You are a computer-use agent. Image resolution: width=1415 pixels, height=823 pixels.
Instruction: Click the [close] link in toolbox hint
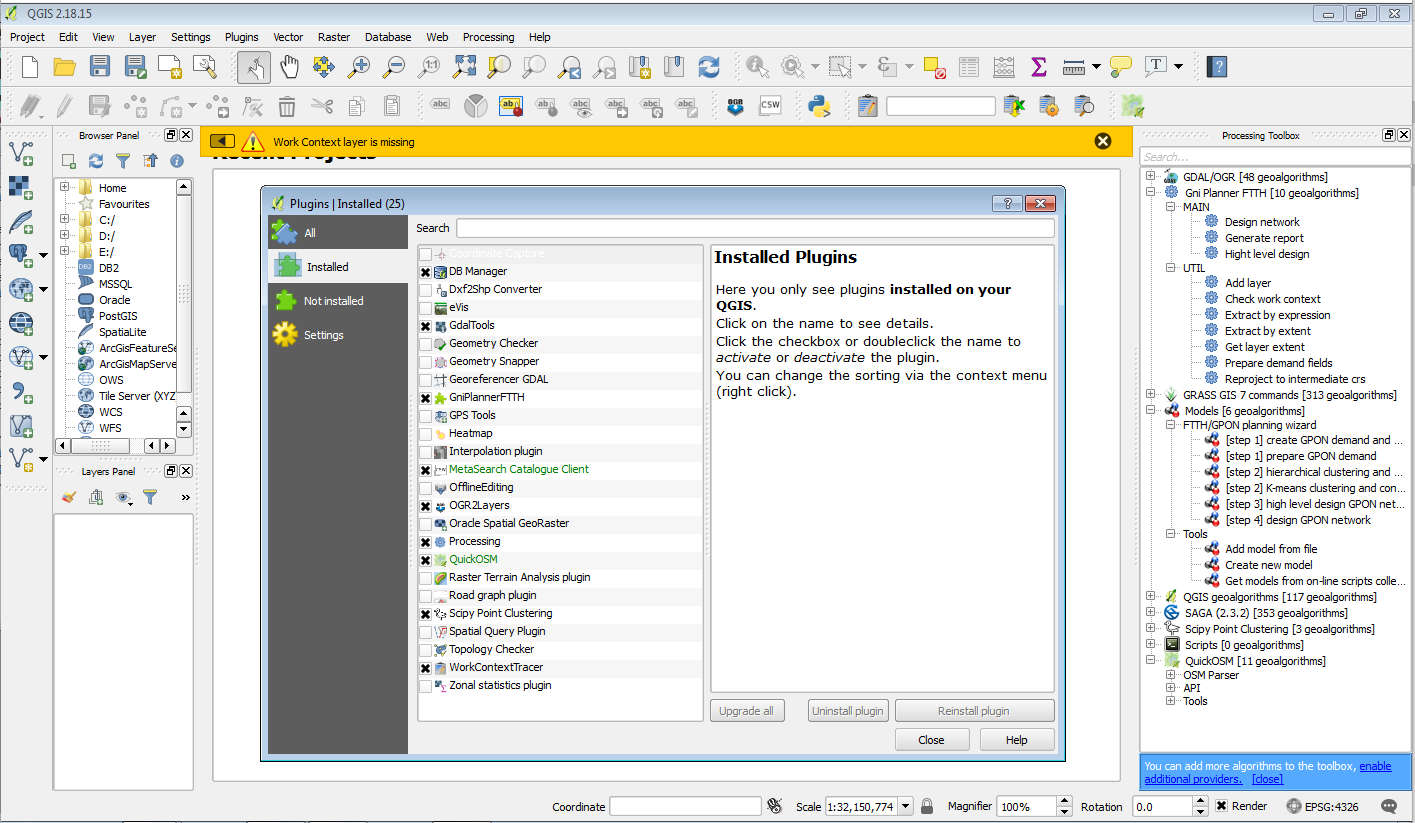[x=1267, y=779]
